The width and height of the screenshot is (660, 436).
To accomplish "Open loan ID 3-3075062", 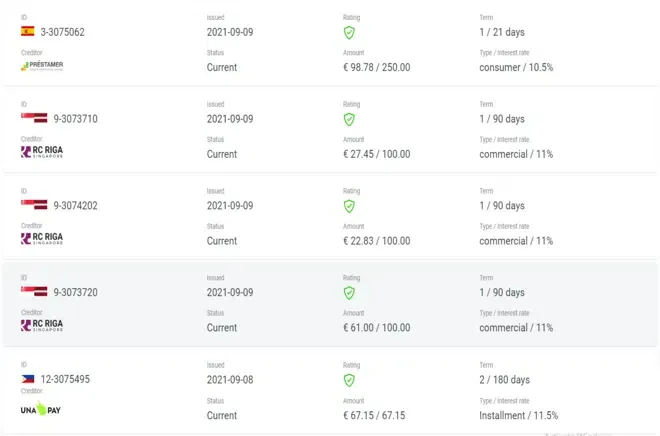I will click(x=62, y=32).
